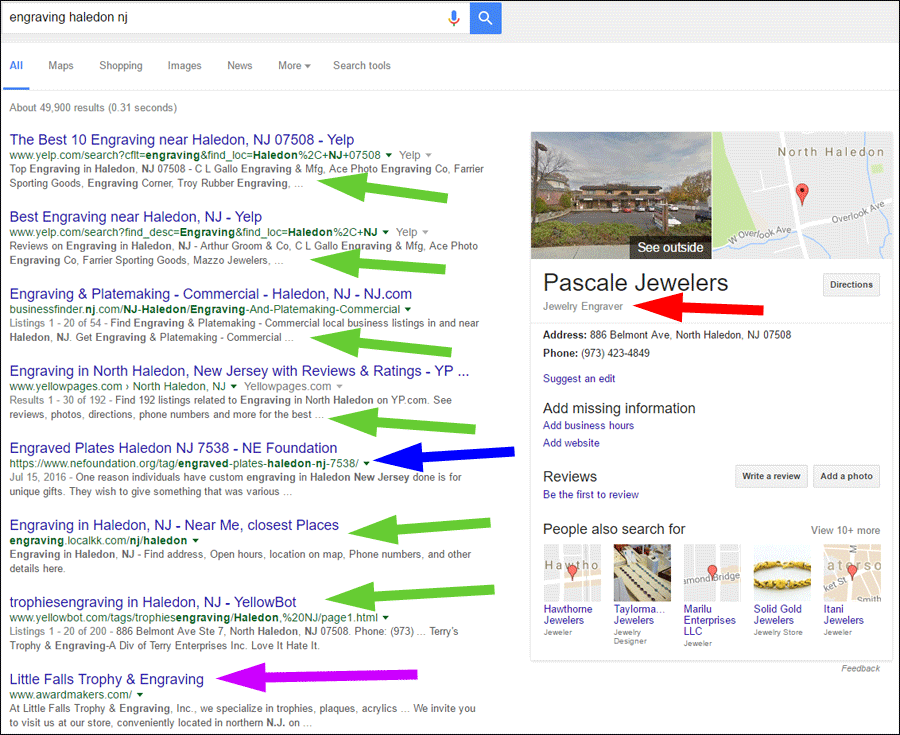900x735 pixels.
Task: Open the Solid Gold Jewelers bracelet thumbnail
Action: tap(782, 573)
